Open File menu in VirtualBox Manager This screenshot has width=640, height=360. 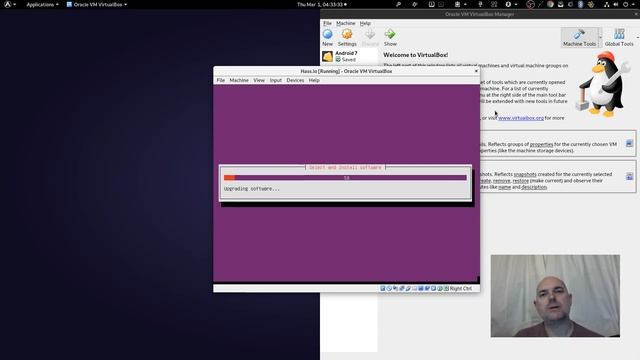327,23
